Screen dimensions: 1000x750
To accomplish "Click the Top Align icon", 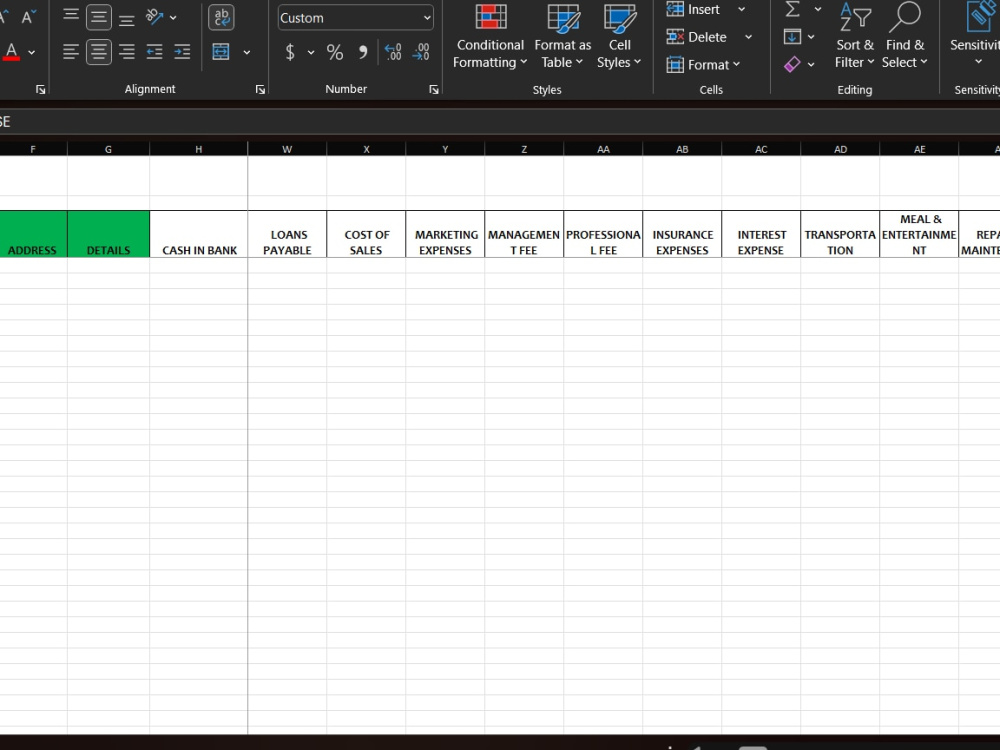I will coord(71,17).
